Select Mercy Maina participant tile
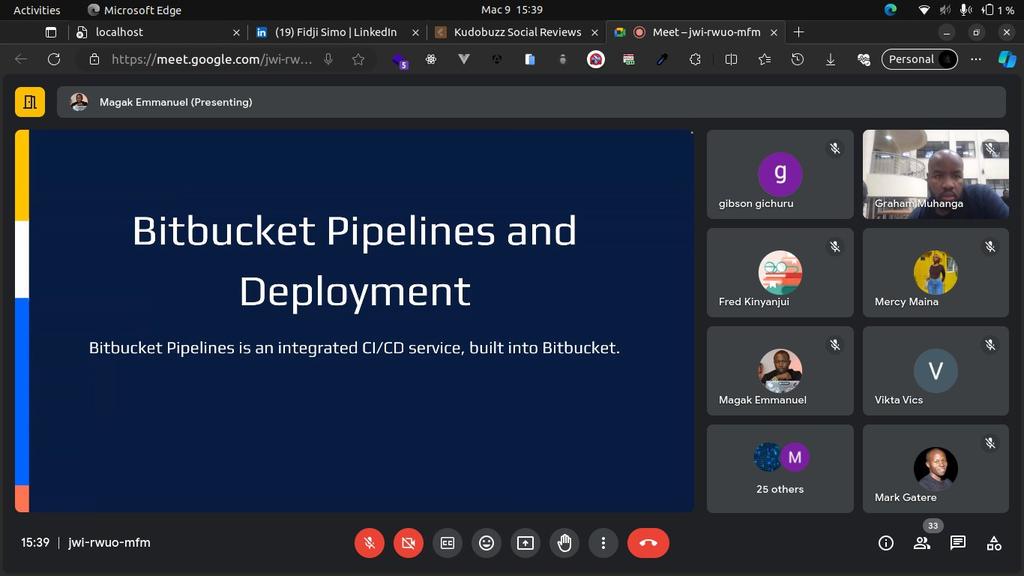 [936, 272]
